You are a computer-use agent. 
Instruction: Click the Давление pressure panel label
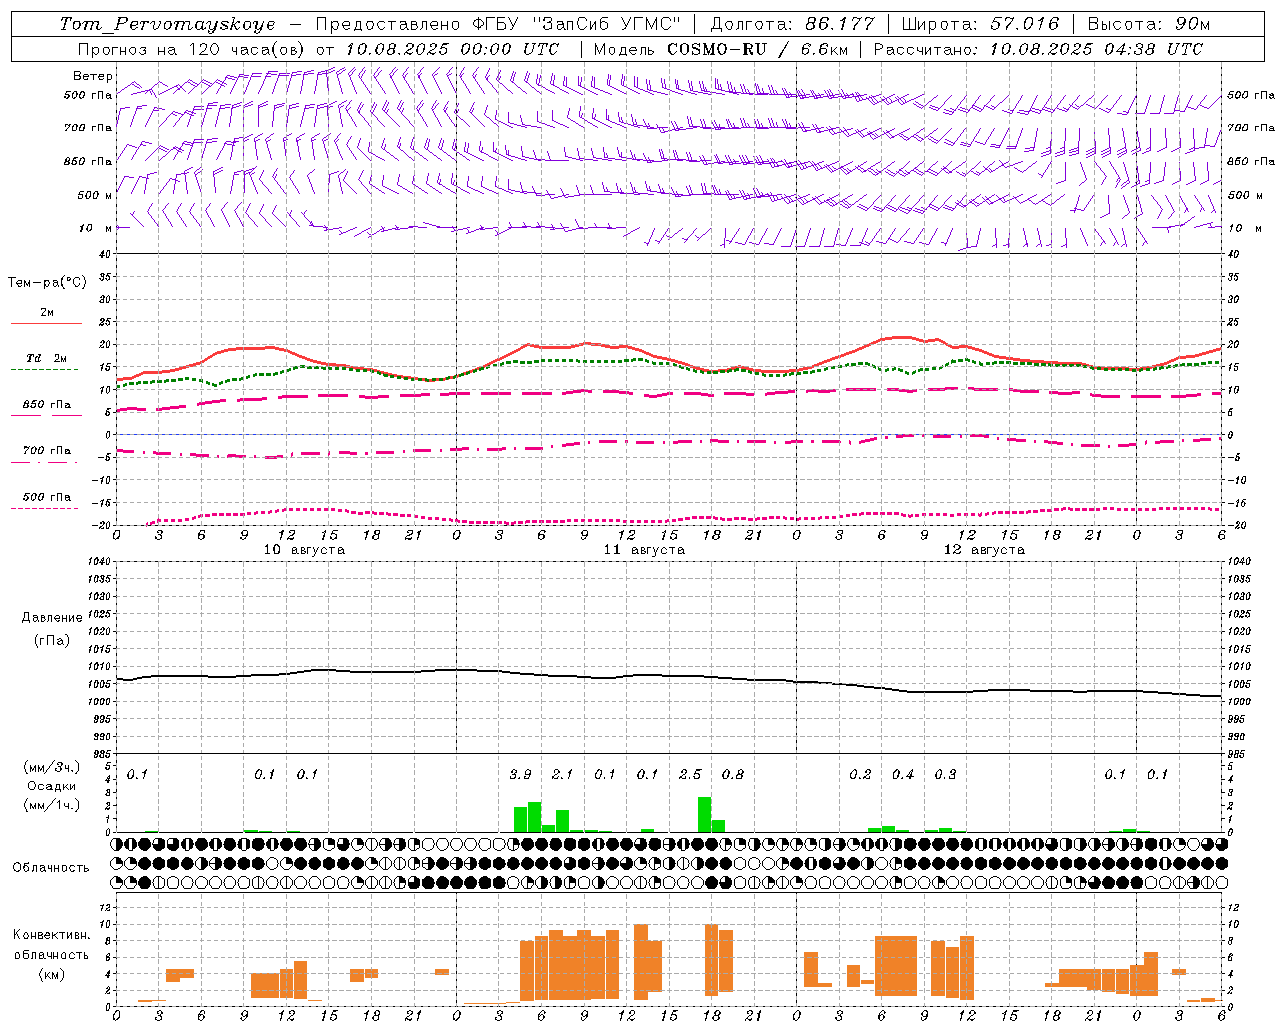(51, 618)
